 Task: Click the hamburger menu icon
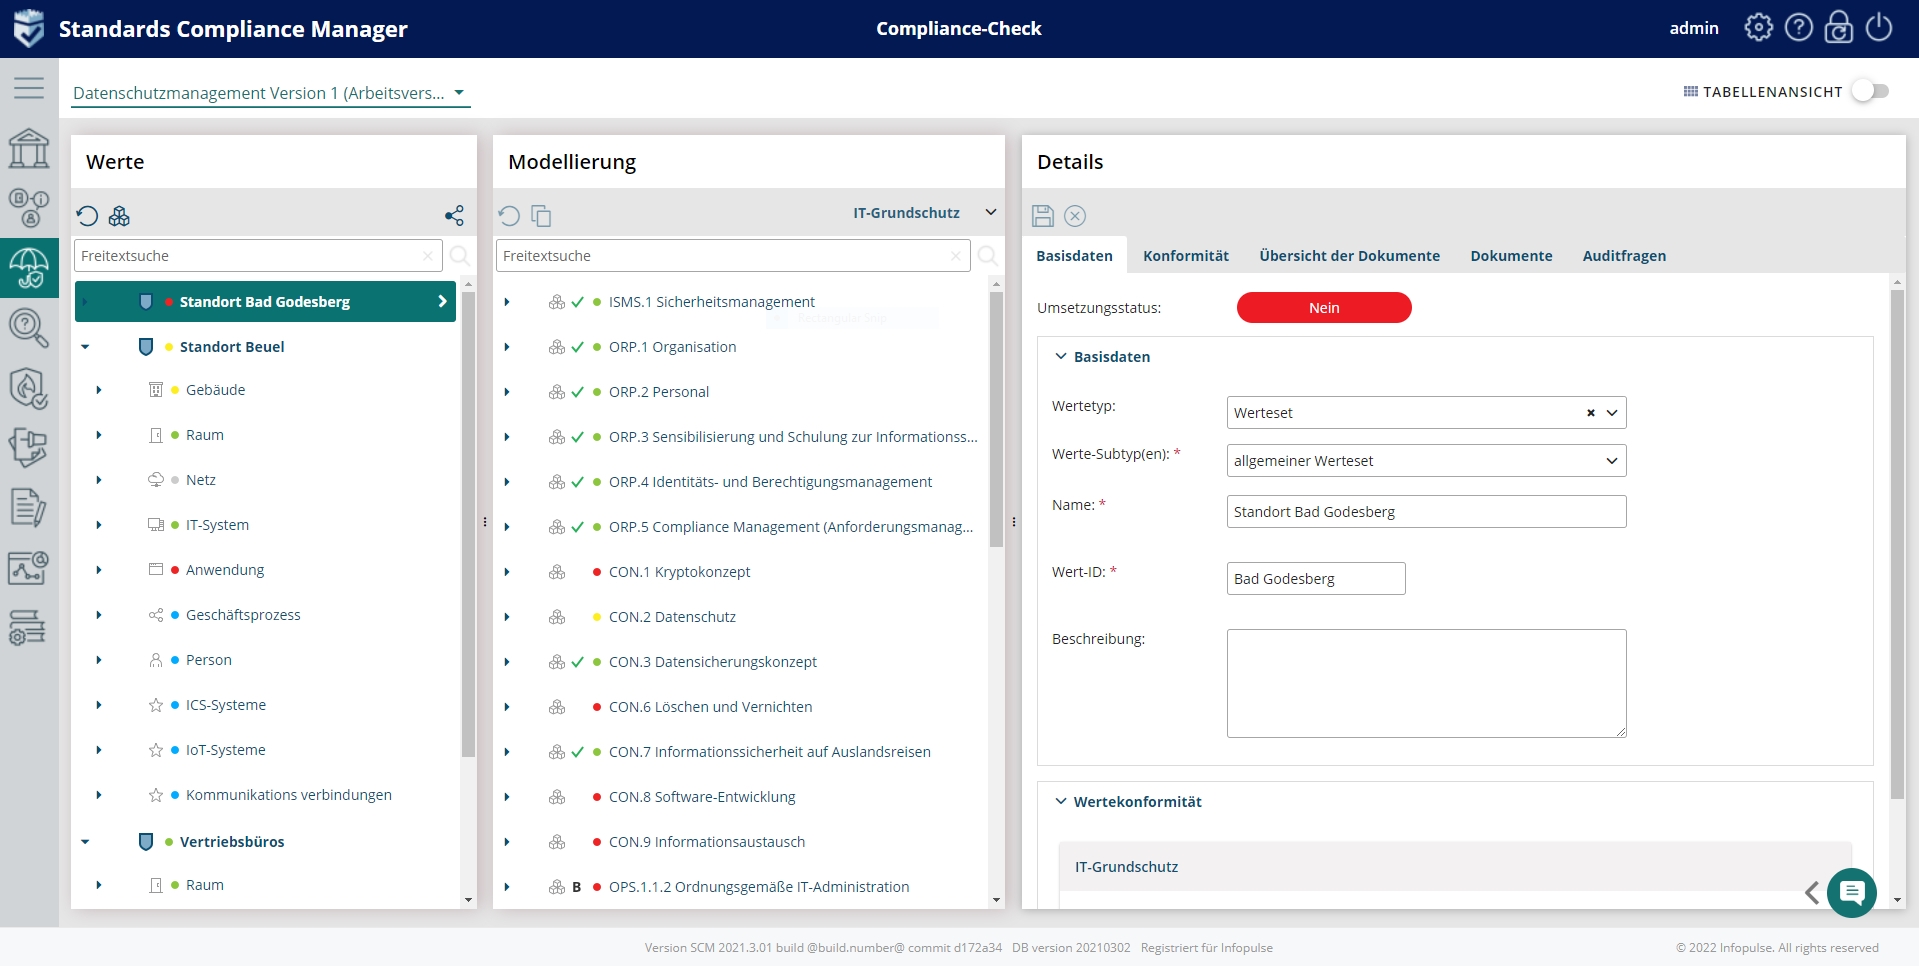pyautogui.click(x=29, y=88)
